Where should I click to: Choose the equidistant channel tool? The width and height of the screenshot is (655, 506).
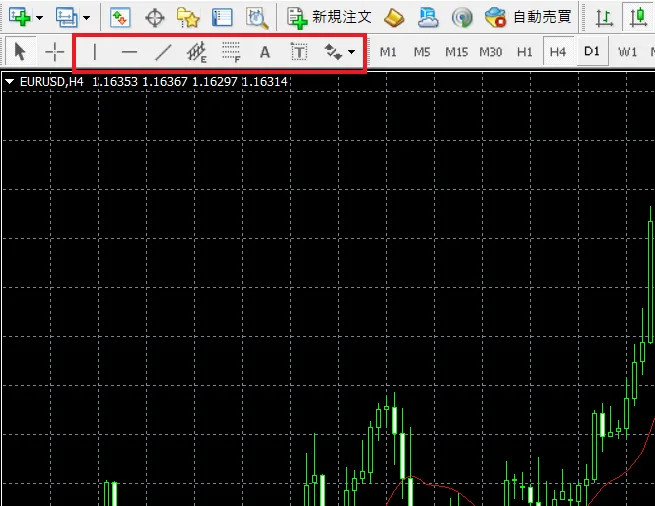[x=198, y=52]
